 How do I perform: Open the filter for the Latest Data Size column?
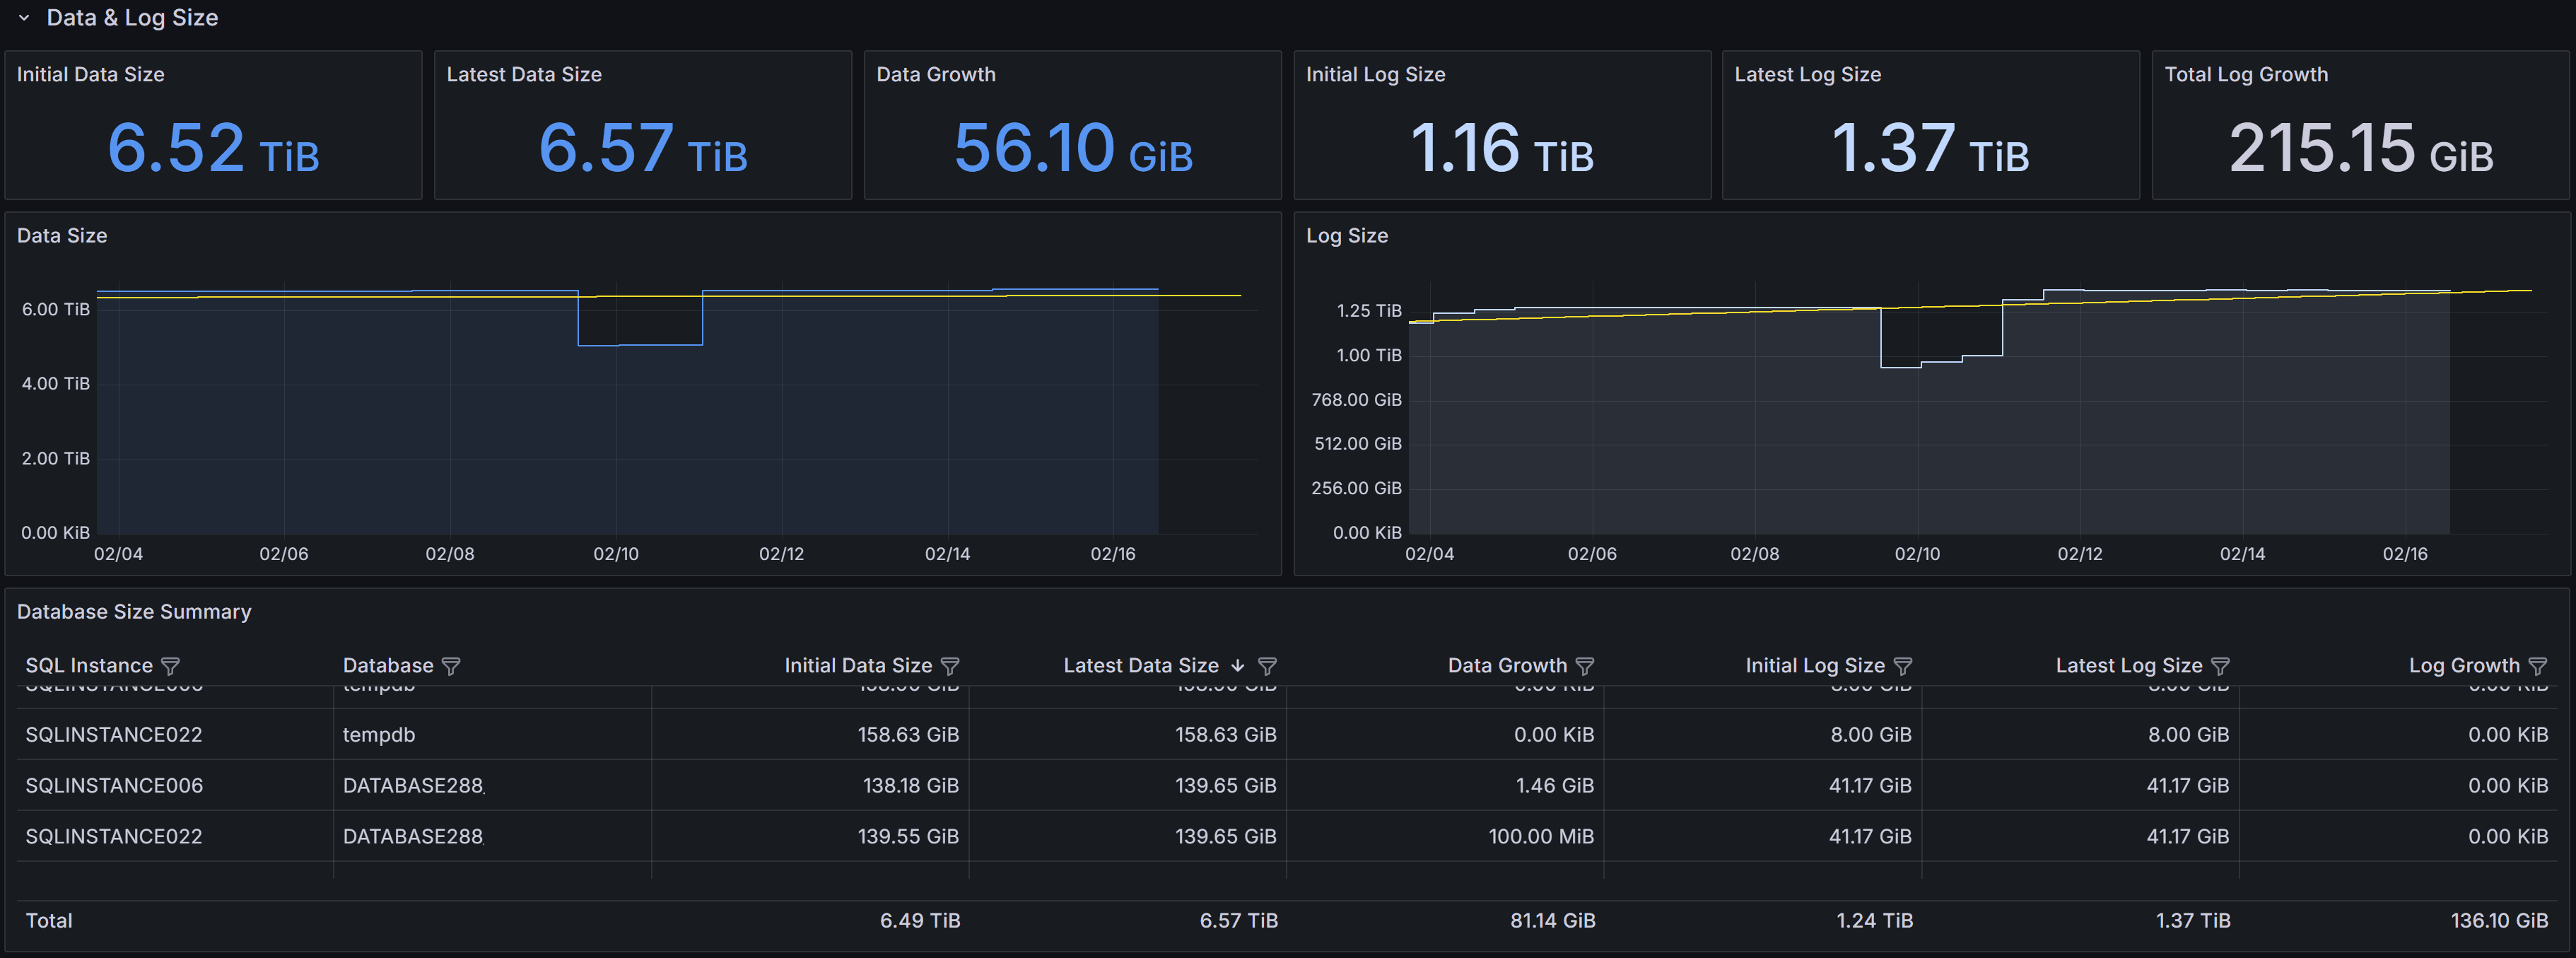1267,665
